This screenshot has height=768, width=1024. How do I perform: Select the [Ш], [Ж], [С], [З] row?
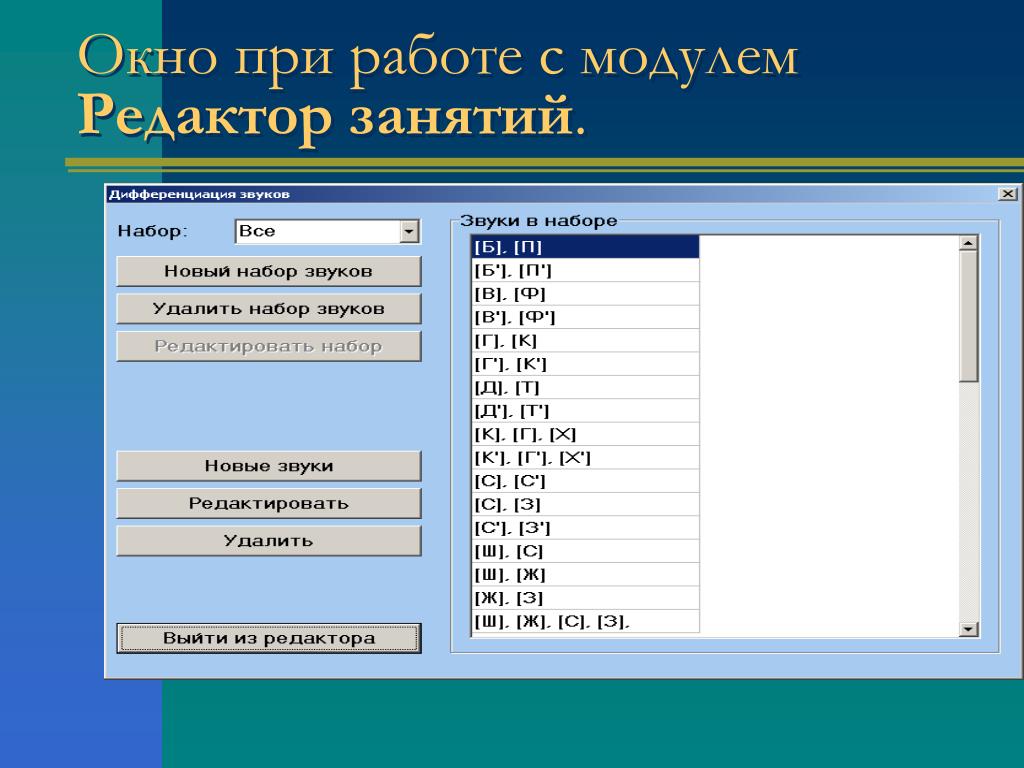pyautogui.click(x=585, y=621)
